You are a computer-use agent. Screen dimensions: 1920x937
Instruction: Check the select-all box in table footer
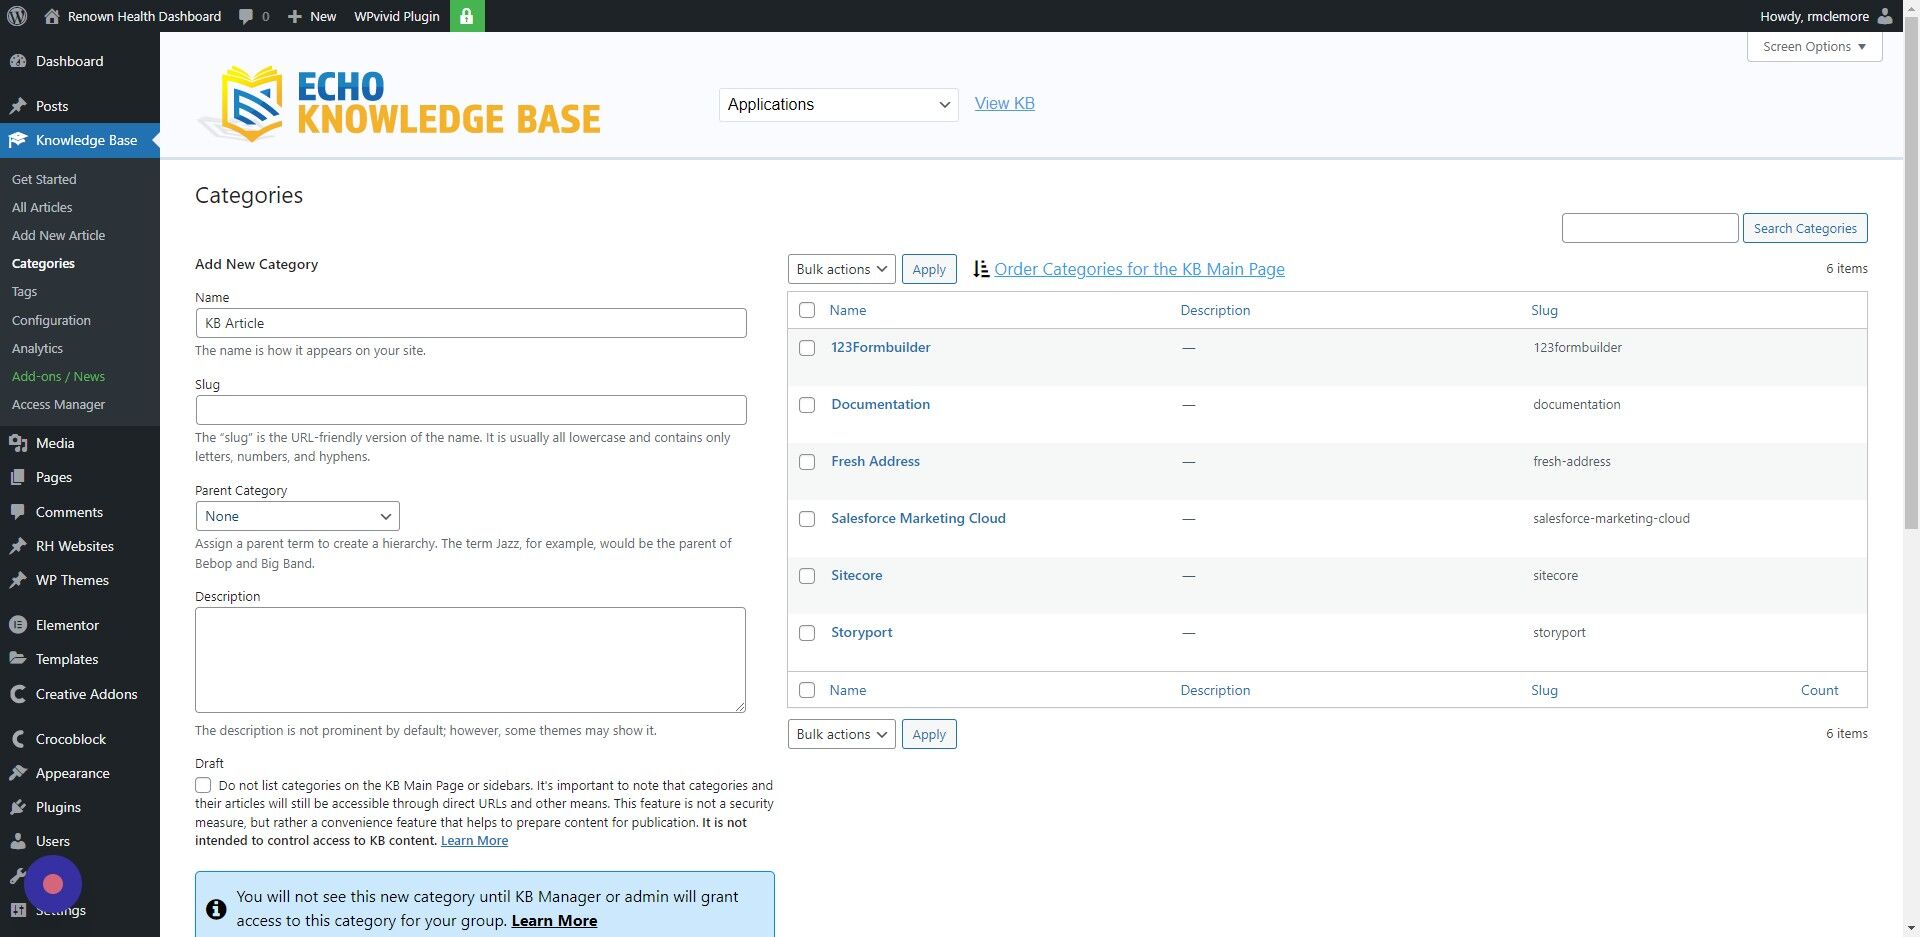click(x=807, y=690)
